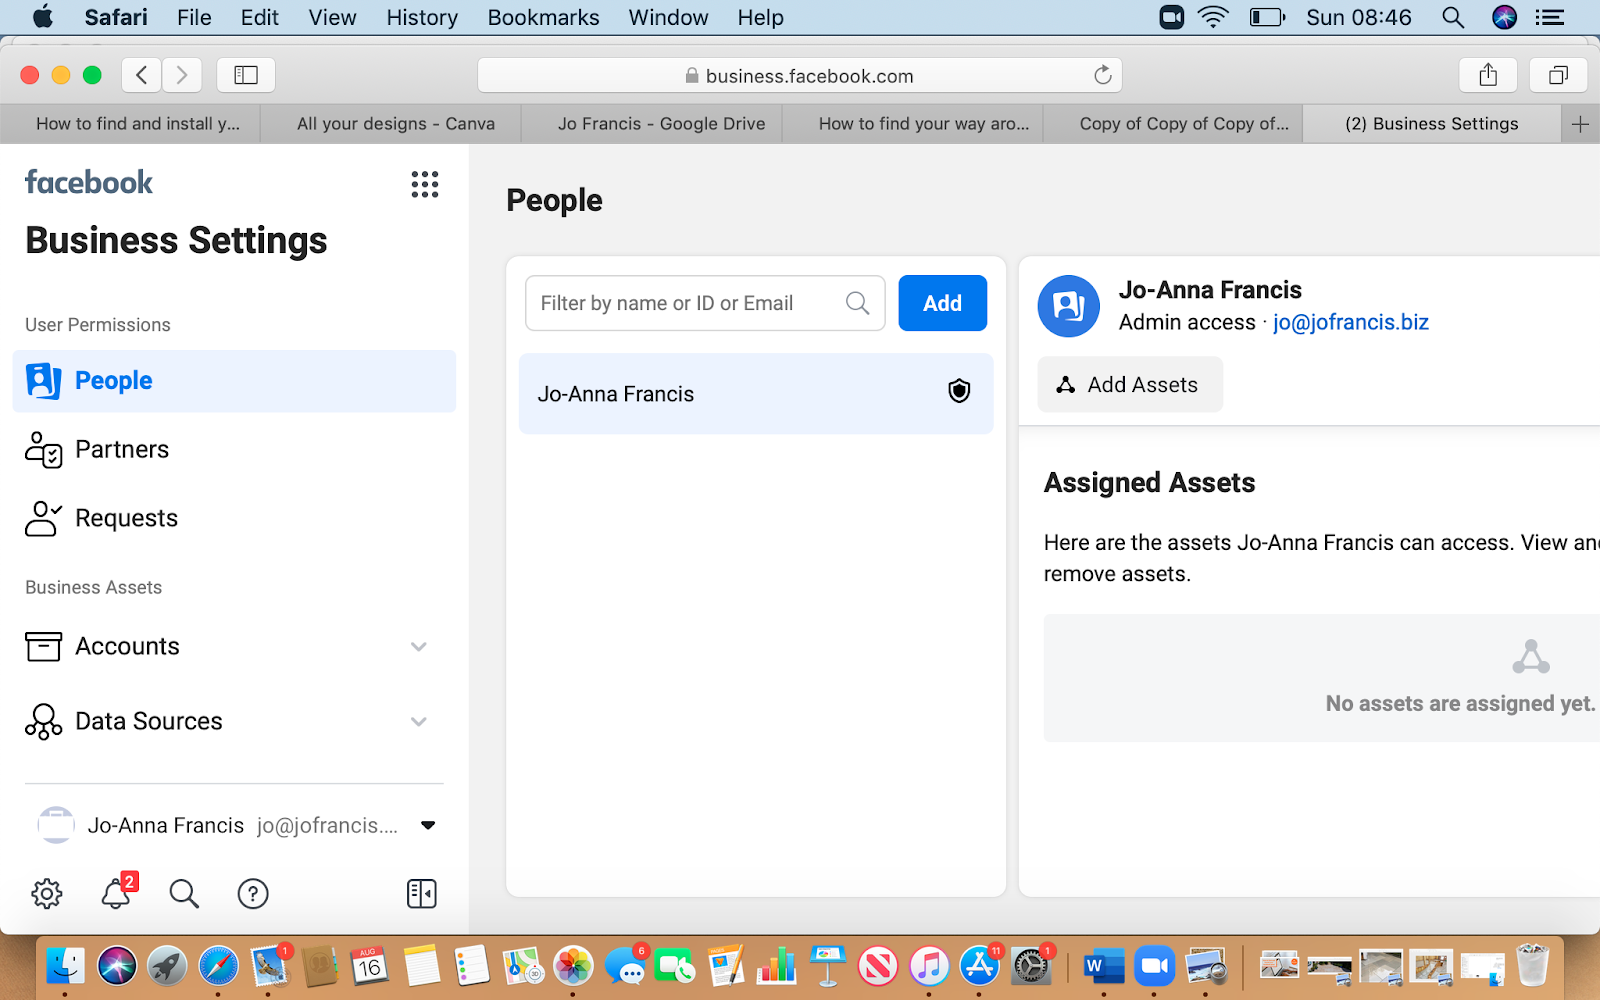Open Finder from the Dock
The height and width of the screenshot is (1000, 1600).
tap(66, 966)
